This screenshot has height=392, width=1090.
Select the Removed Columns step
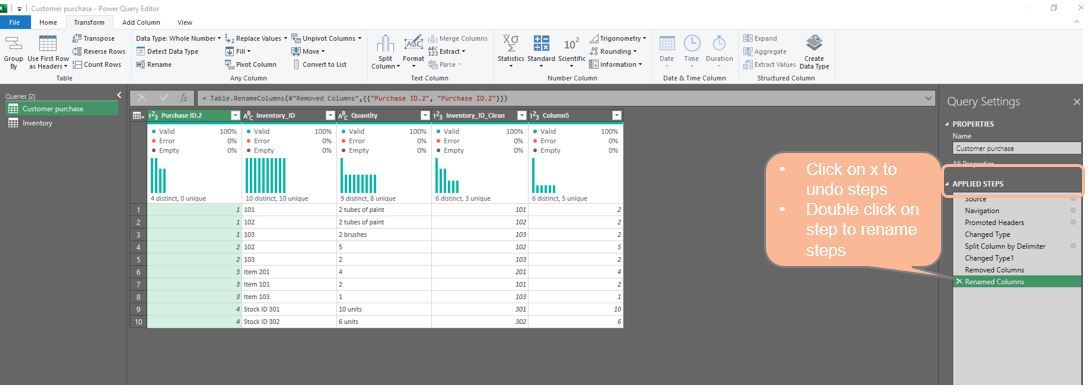[x=994, y=270]
